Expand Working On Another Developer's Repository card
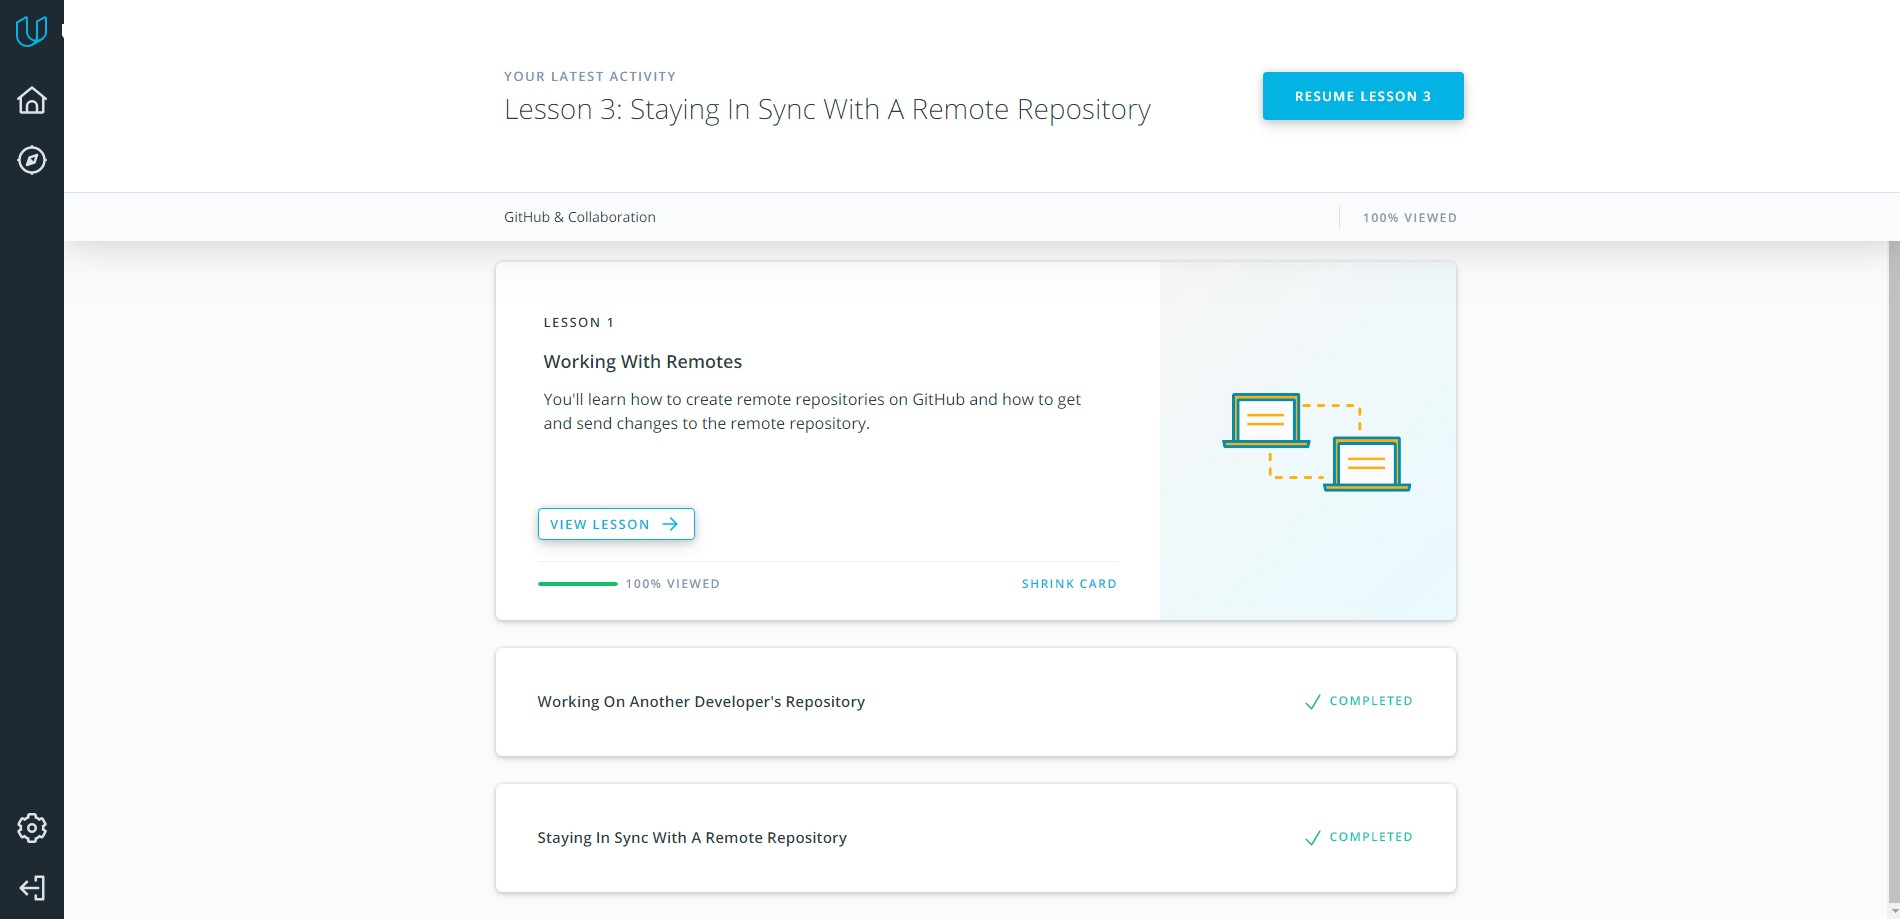 pos(976,702)
